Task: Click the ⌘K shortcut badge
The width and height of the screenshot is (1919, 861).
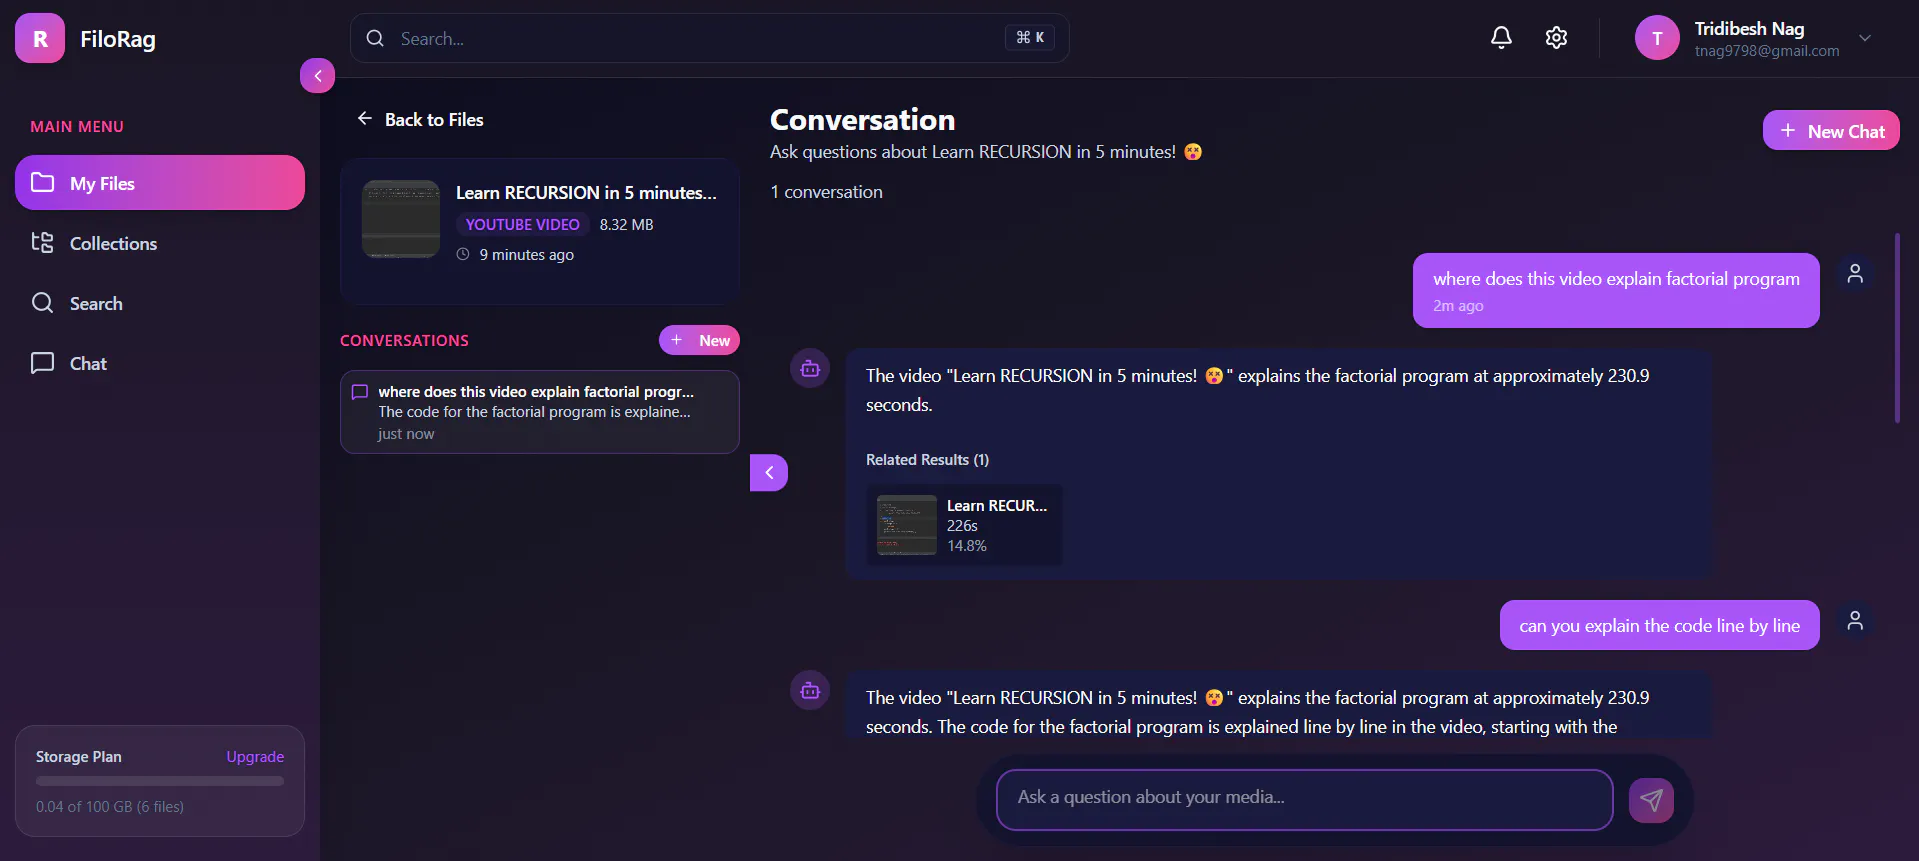Action: click(x=1030, y=38)
